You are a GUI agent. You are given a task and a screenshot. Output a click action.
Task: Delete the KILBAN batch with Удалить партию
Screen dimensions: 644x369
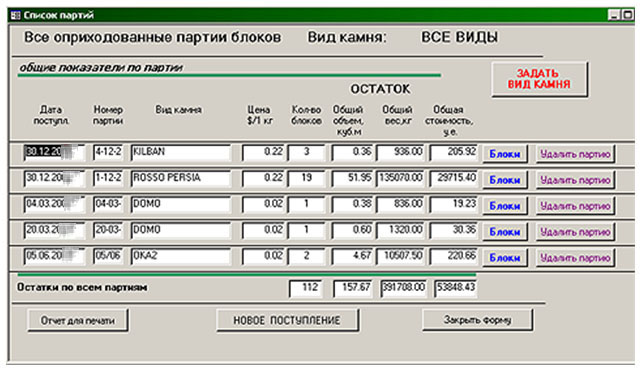click(575, 154)
